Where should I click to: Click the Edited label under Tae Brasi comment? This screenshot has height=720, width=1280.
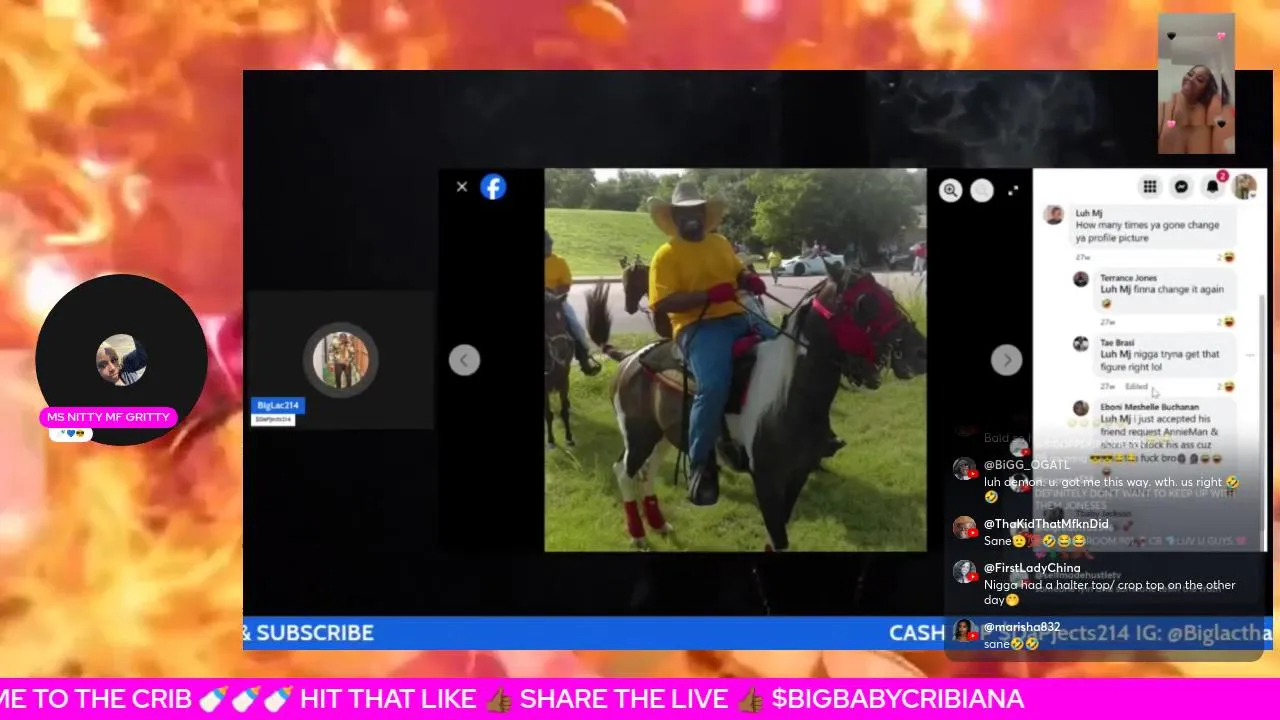(x=1137, y=386)
